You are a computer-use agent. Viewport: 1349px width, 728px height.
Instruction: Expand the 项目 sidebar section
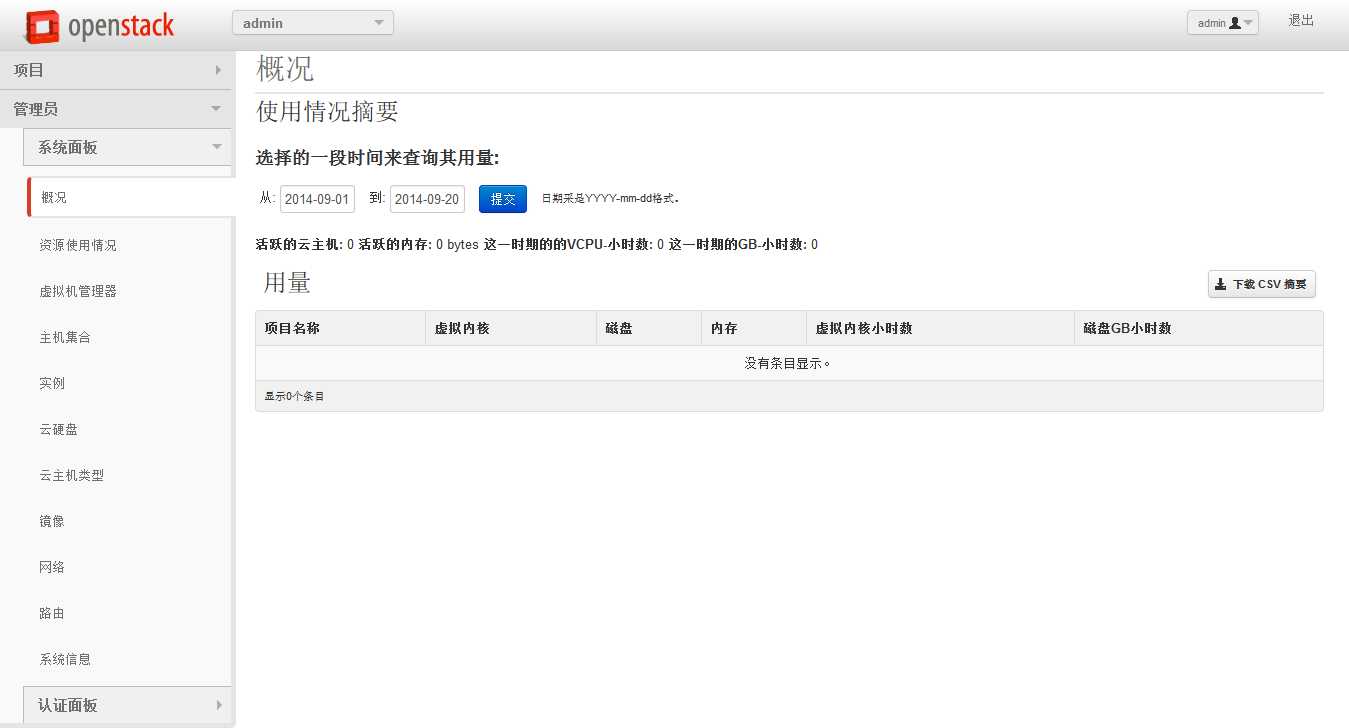[117, 70]
